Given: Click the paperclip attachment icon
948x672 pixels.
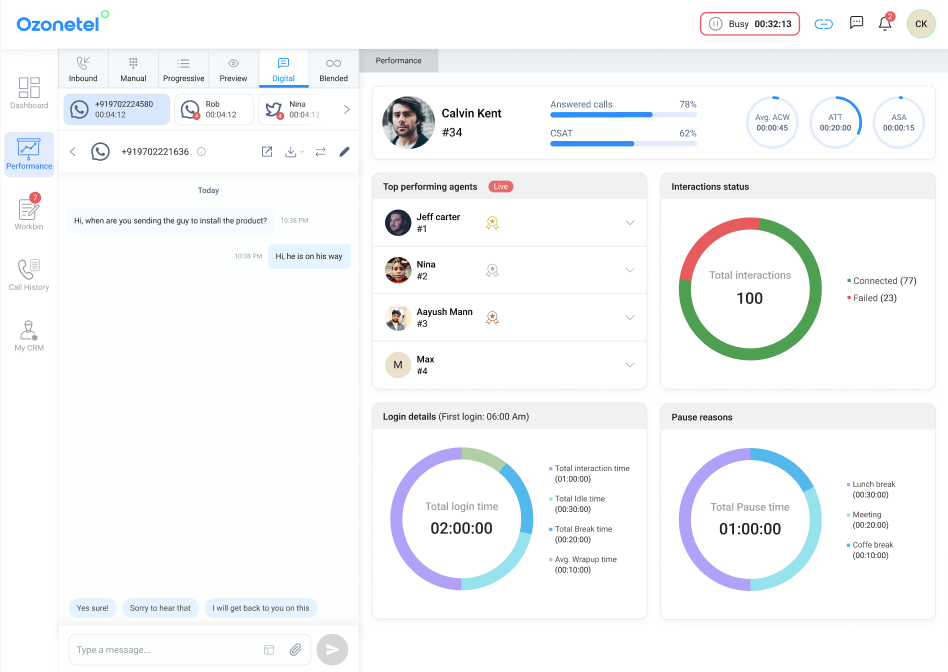Looking at the screenshot, I should 296,650.
